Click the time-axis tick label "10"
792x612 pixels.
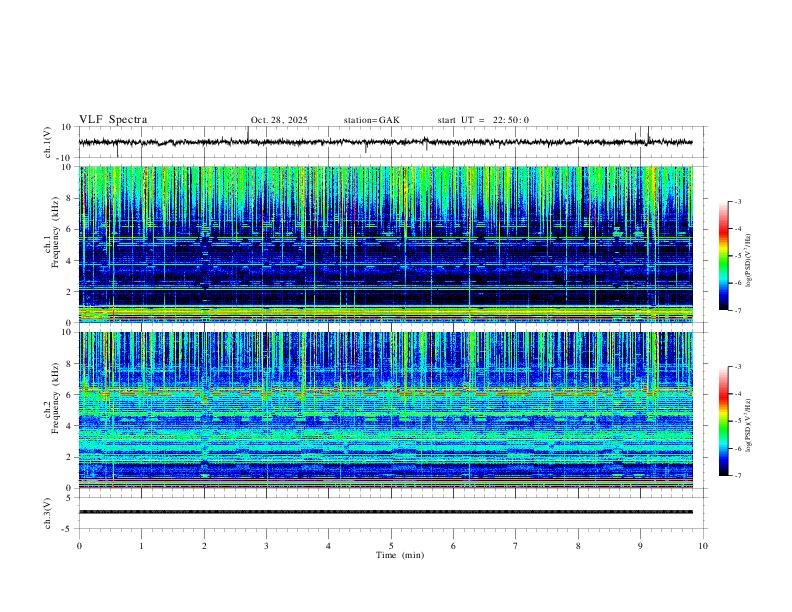click(x=703, y=546)
